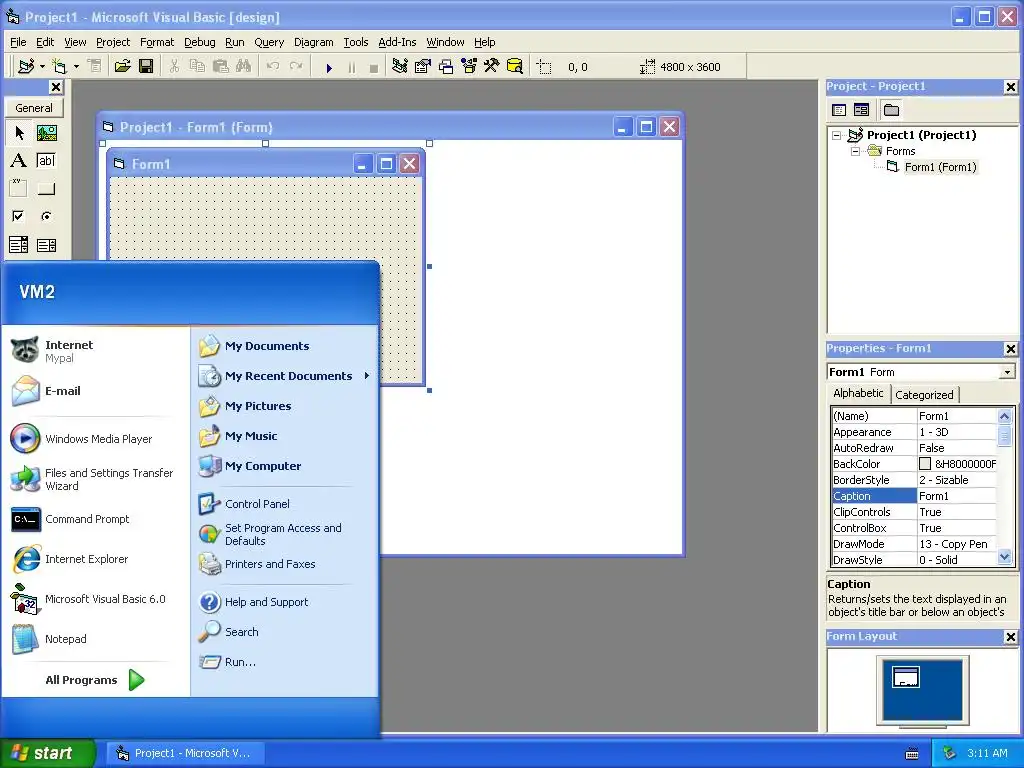Click the Add Form toolbar icon

pyautogui.click(x=59, y=66)
